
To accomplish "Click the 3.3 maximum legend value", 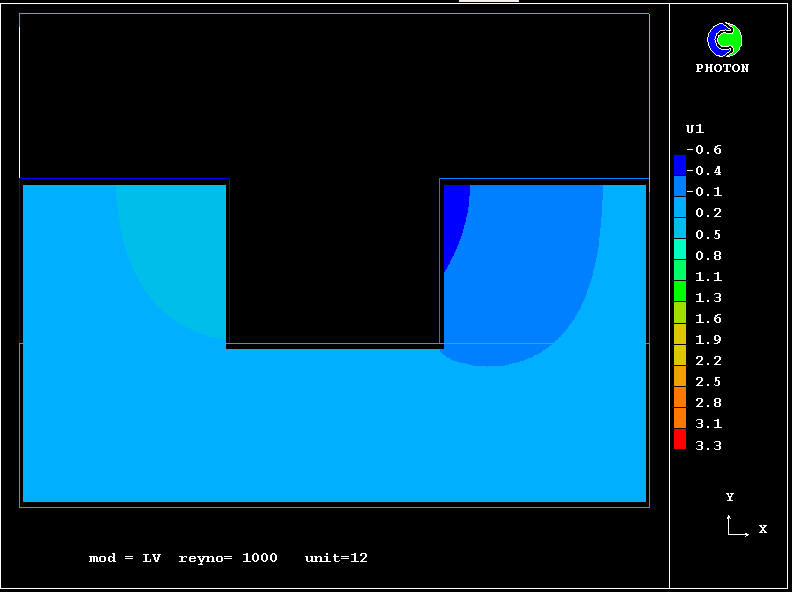I will pos(708,446).
